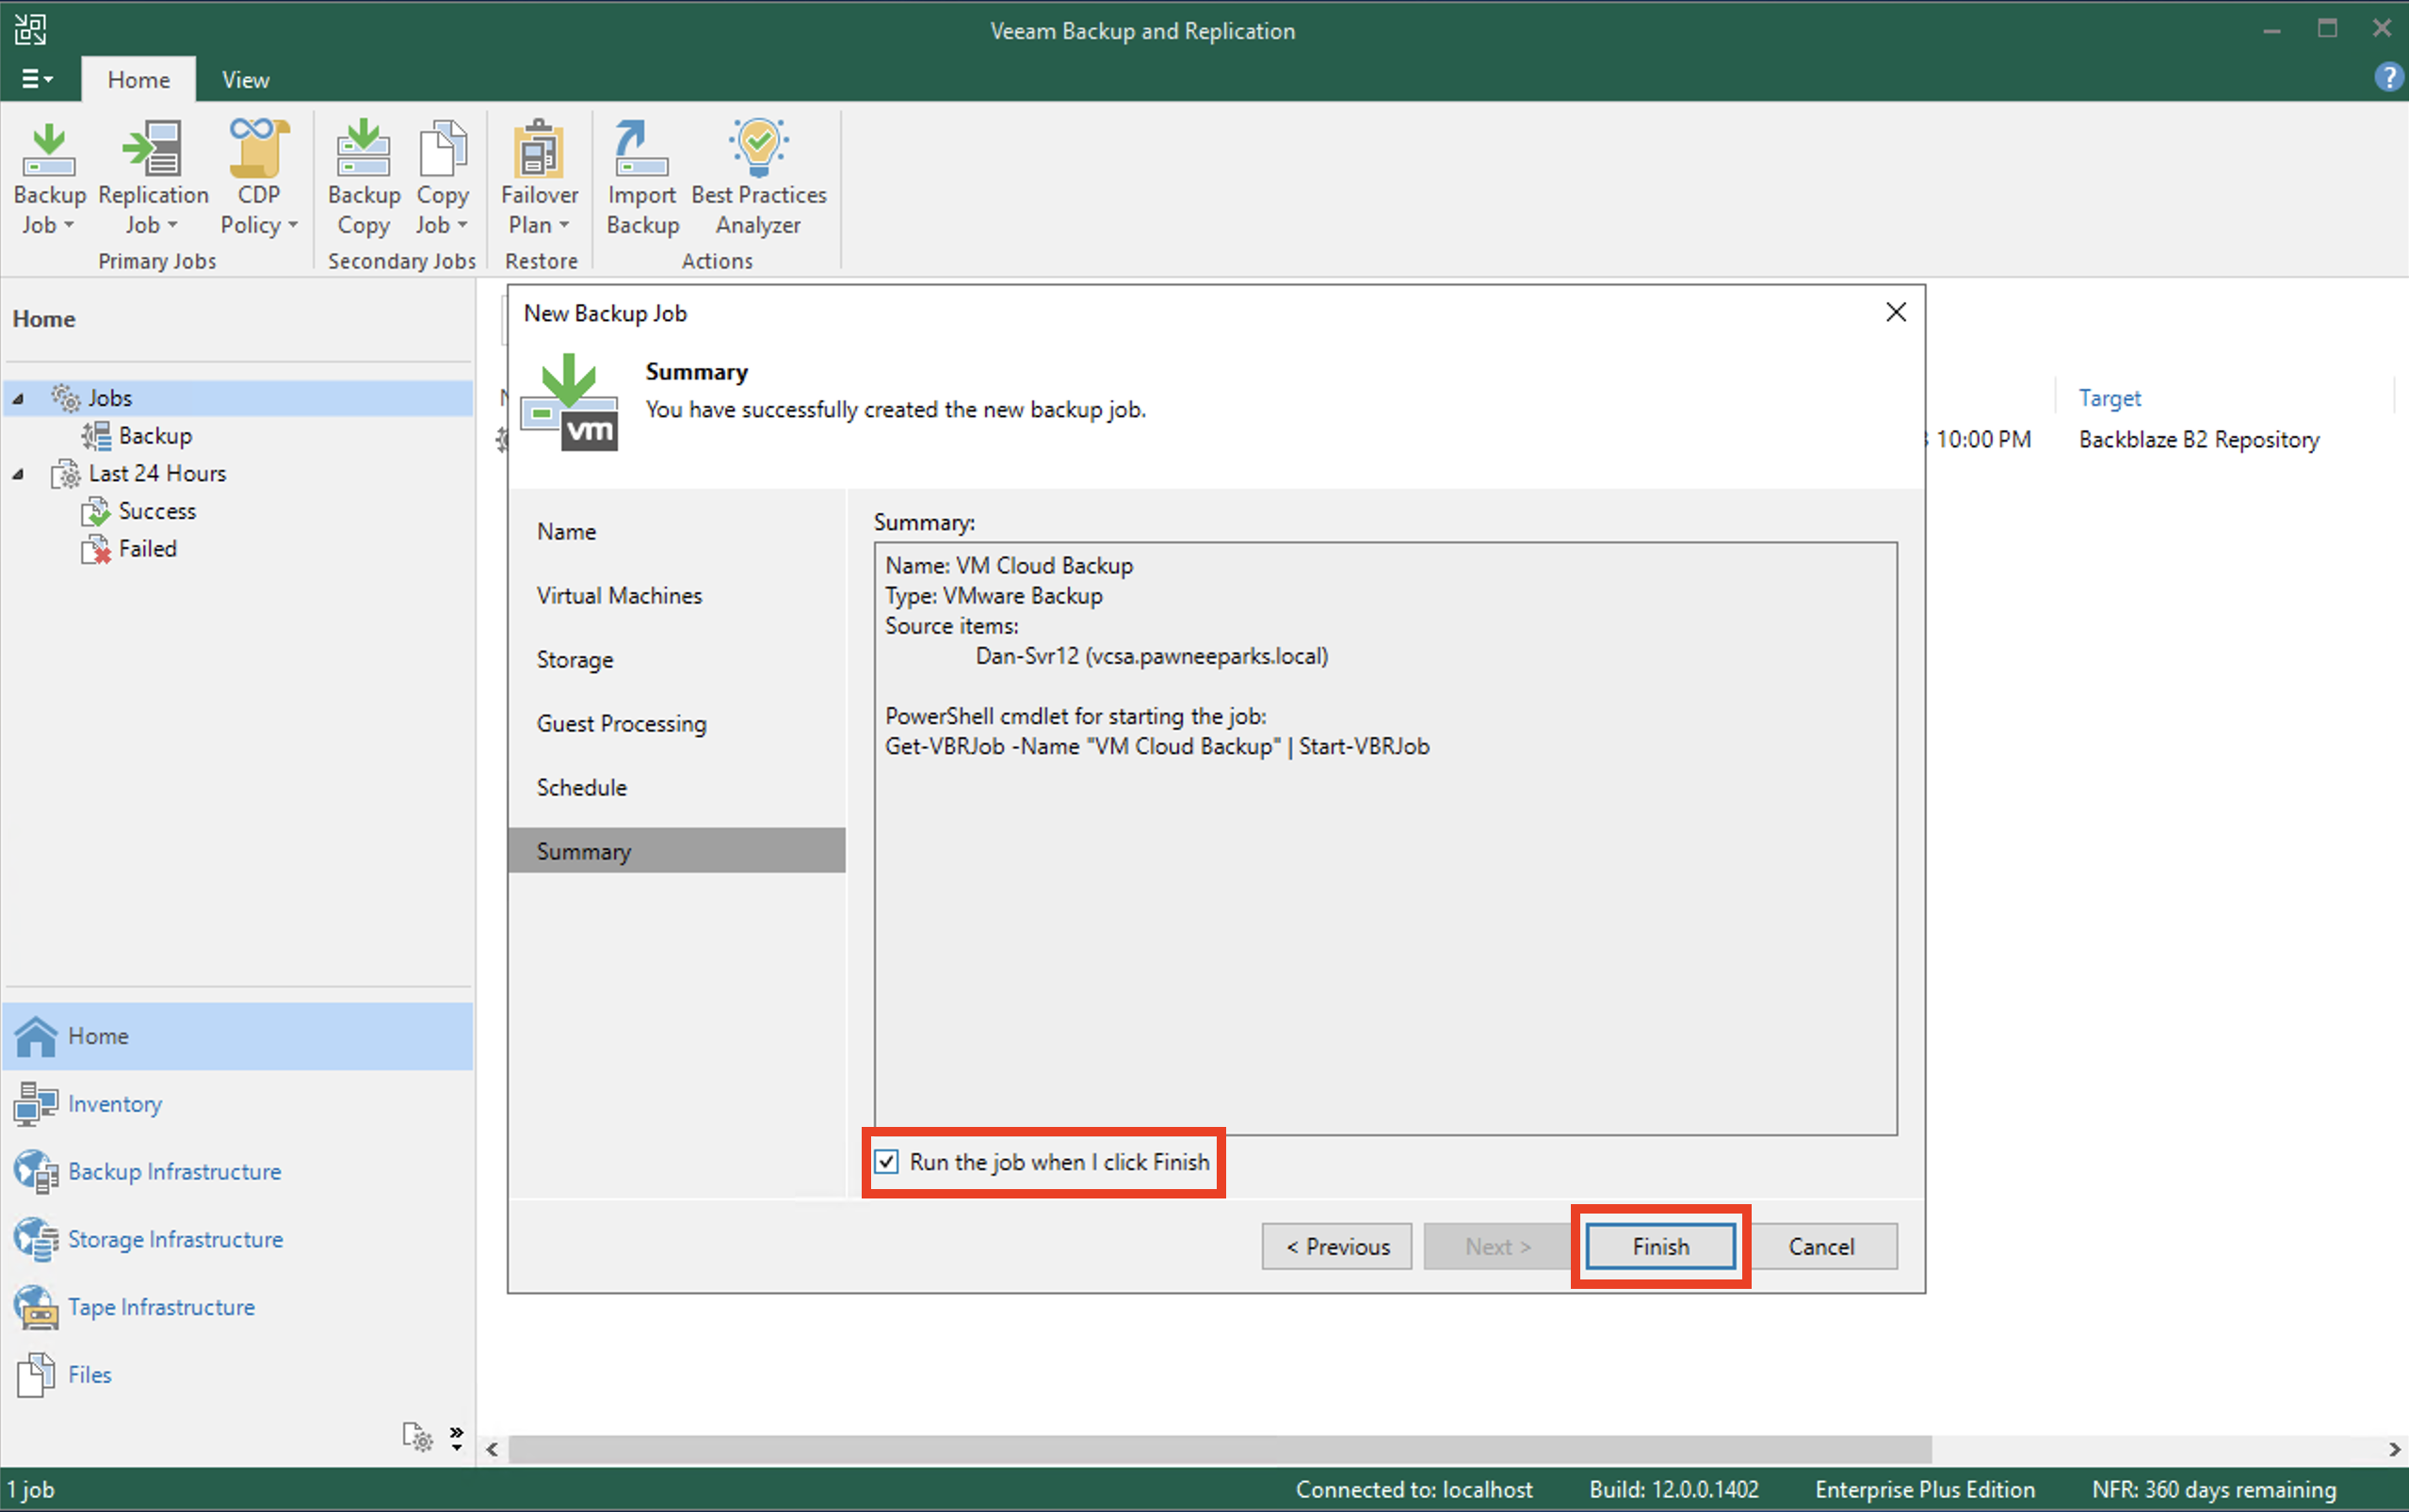Click the Enterprise Plus Edition status text
Viewport: 2409px width, 1512px height.
tap(1925, 1489)
